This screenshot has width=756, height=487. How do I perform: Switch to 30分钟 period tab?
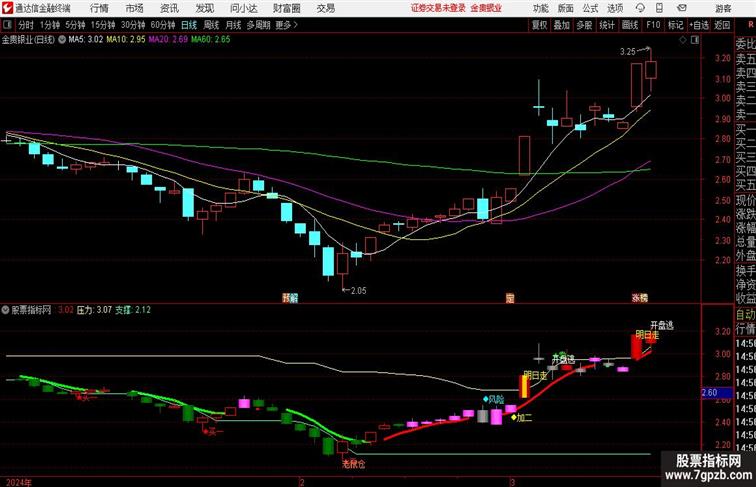(133, 25)
